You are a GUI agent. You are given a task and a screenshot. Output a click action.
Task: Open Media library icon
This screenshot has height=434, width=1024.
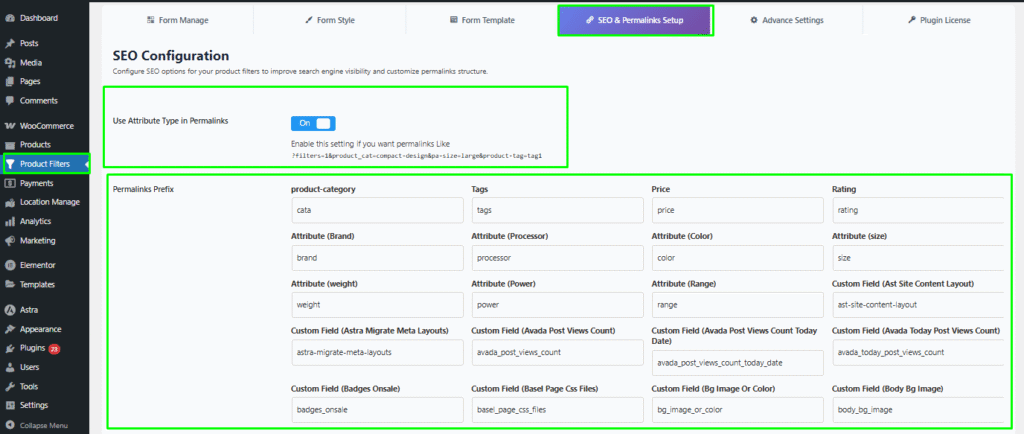pos(10,63)
